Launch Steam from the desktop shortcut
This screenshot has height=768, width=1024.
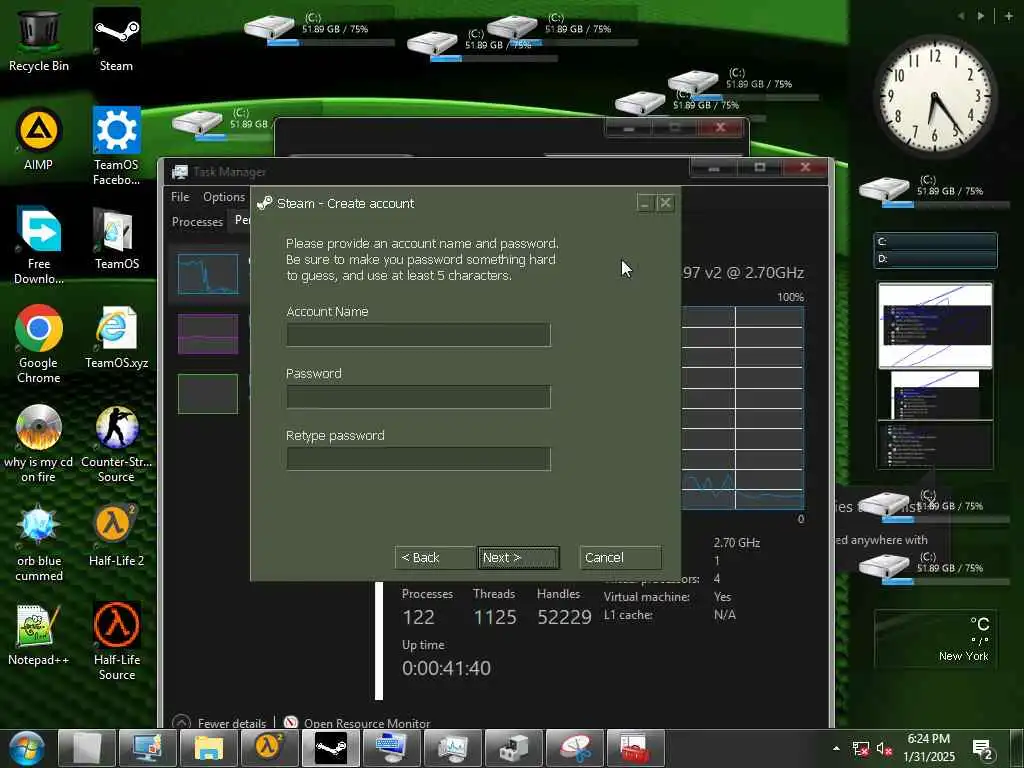click(x=116, y=39)
